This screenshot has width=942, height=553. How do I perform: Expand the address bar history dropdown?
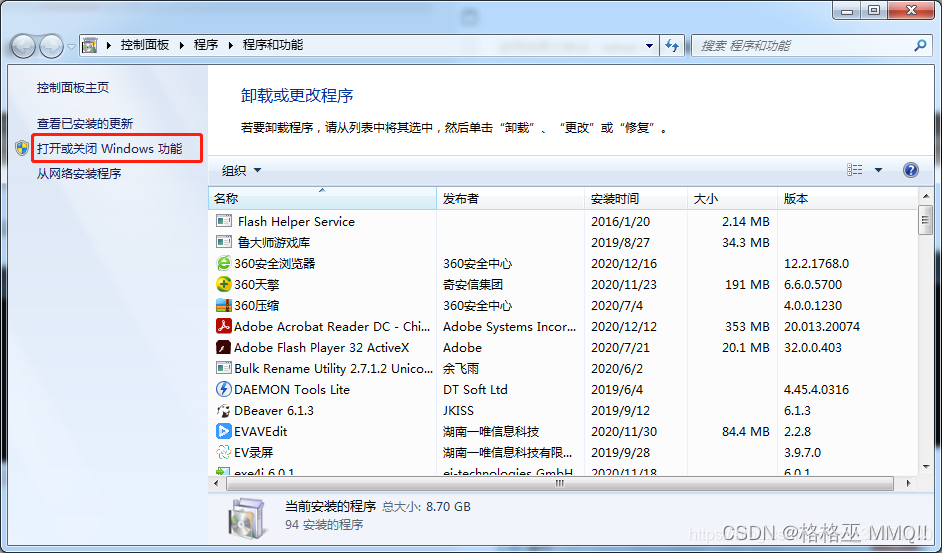(649, 46)
